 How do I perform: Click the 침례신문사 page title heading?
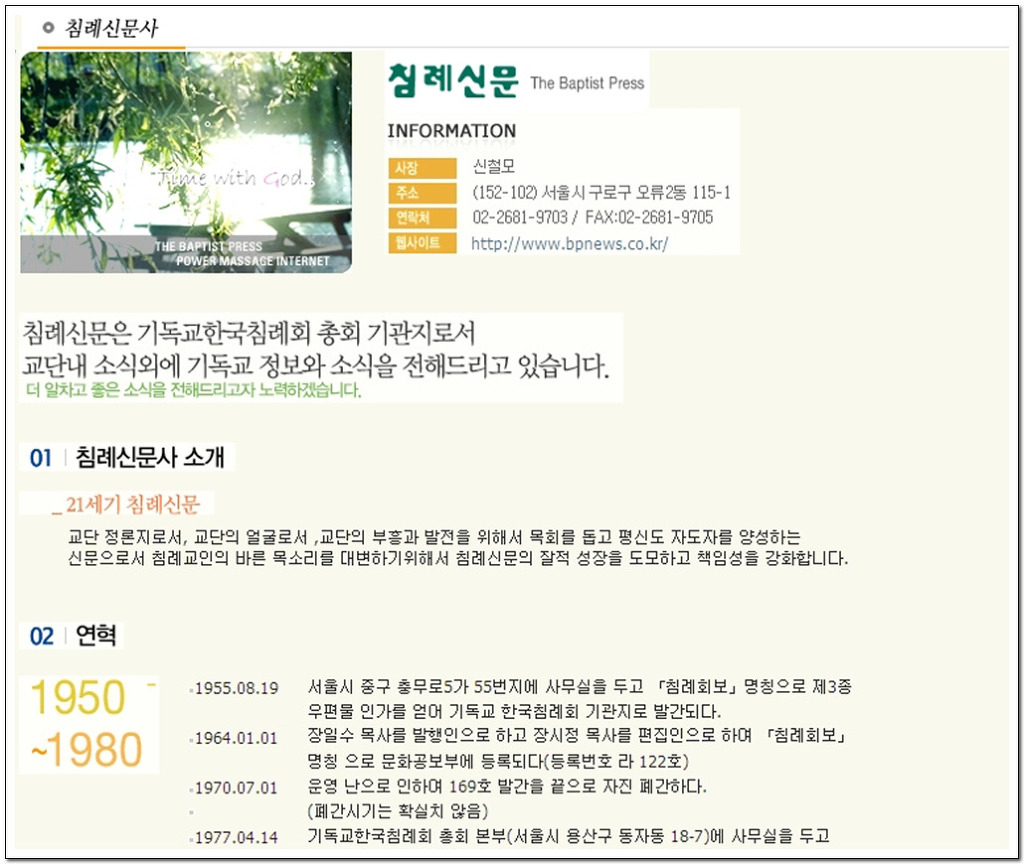point(111,28)
